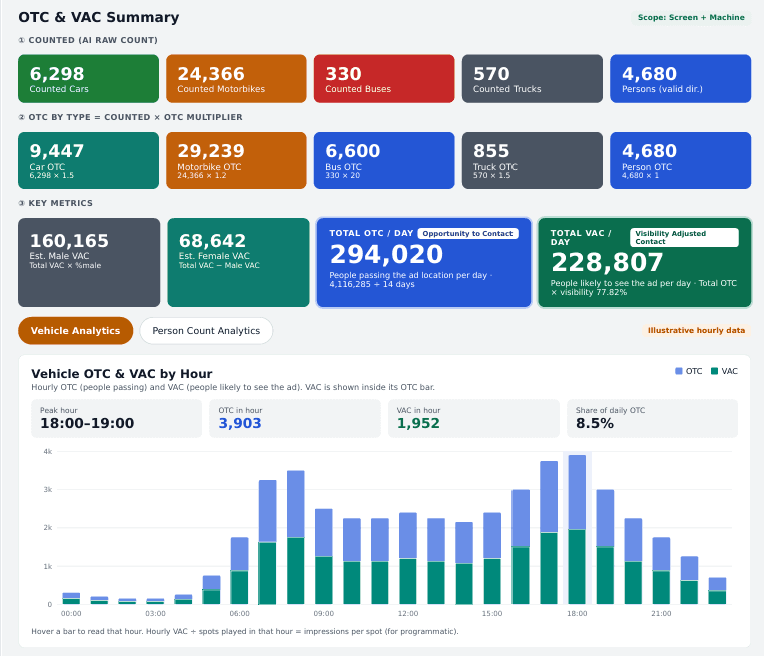This screenshot has width=764, height=656.
Task: Click the OTC in hour 3,903 value
Action: tap(240, 423)
